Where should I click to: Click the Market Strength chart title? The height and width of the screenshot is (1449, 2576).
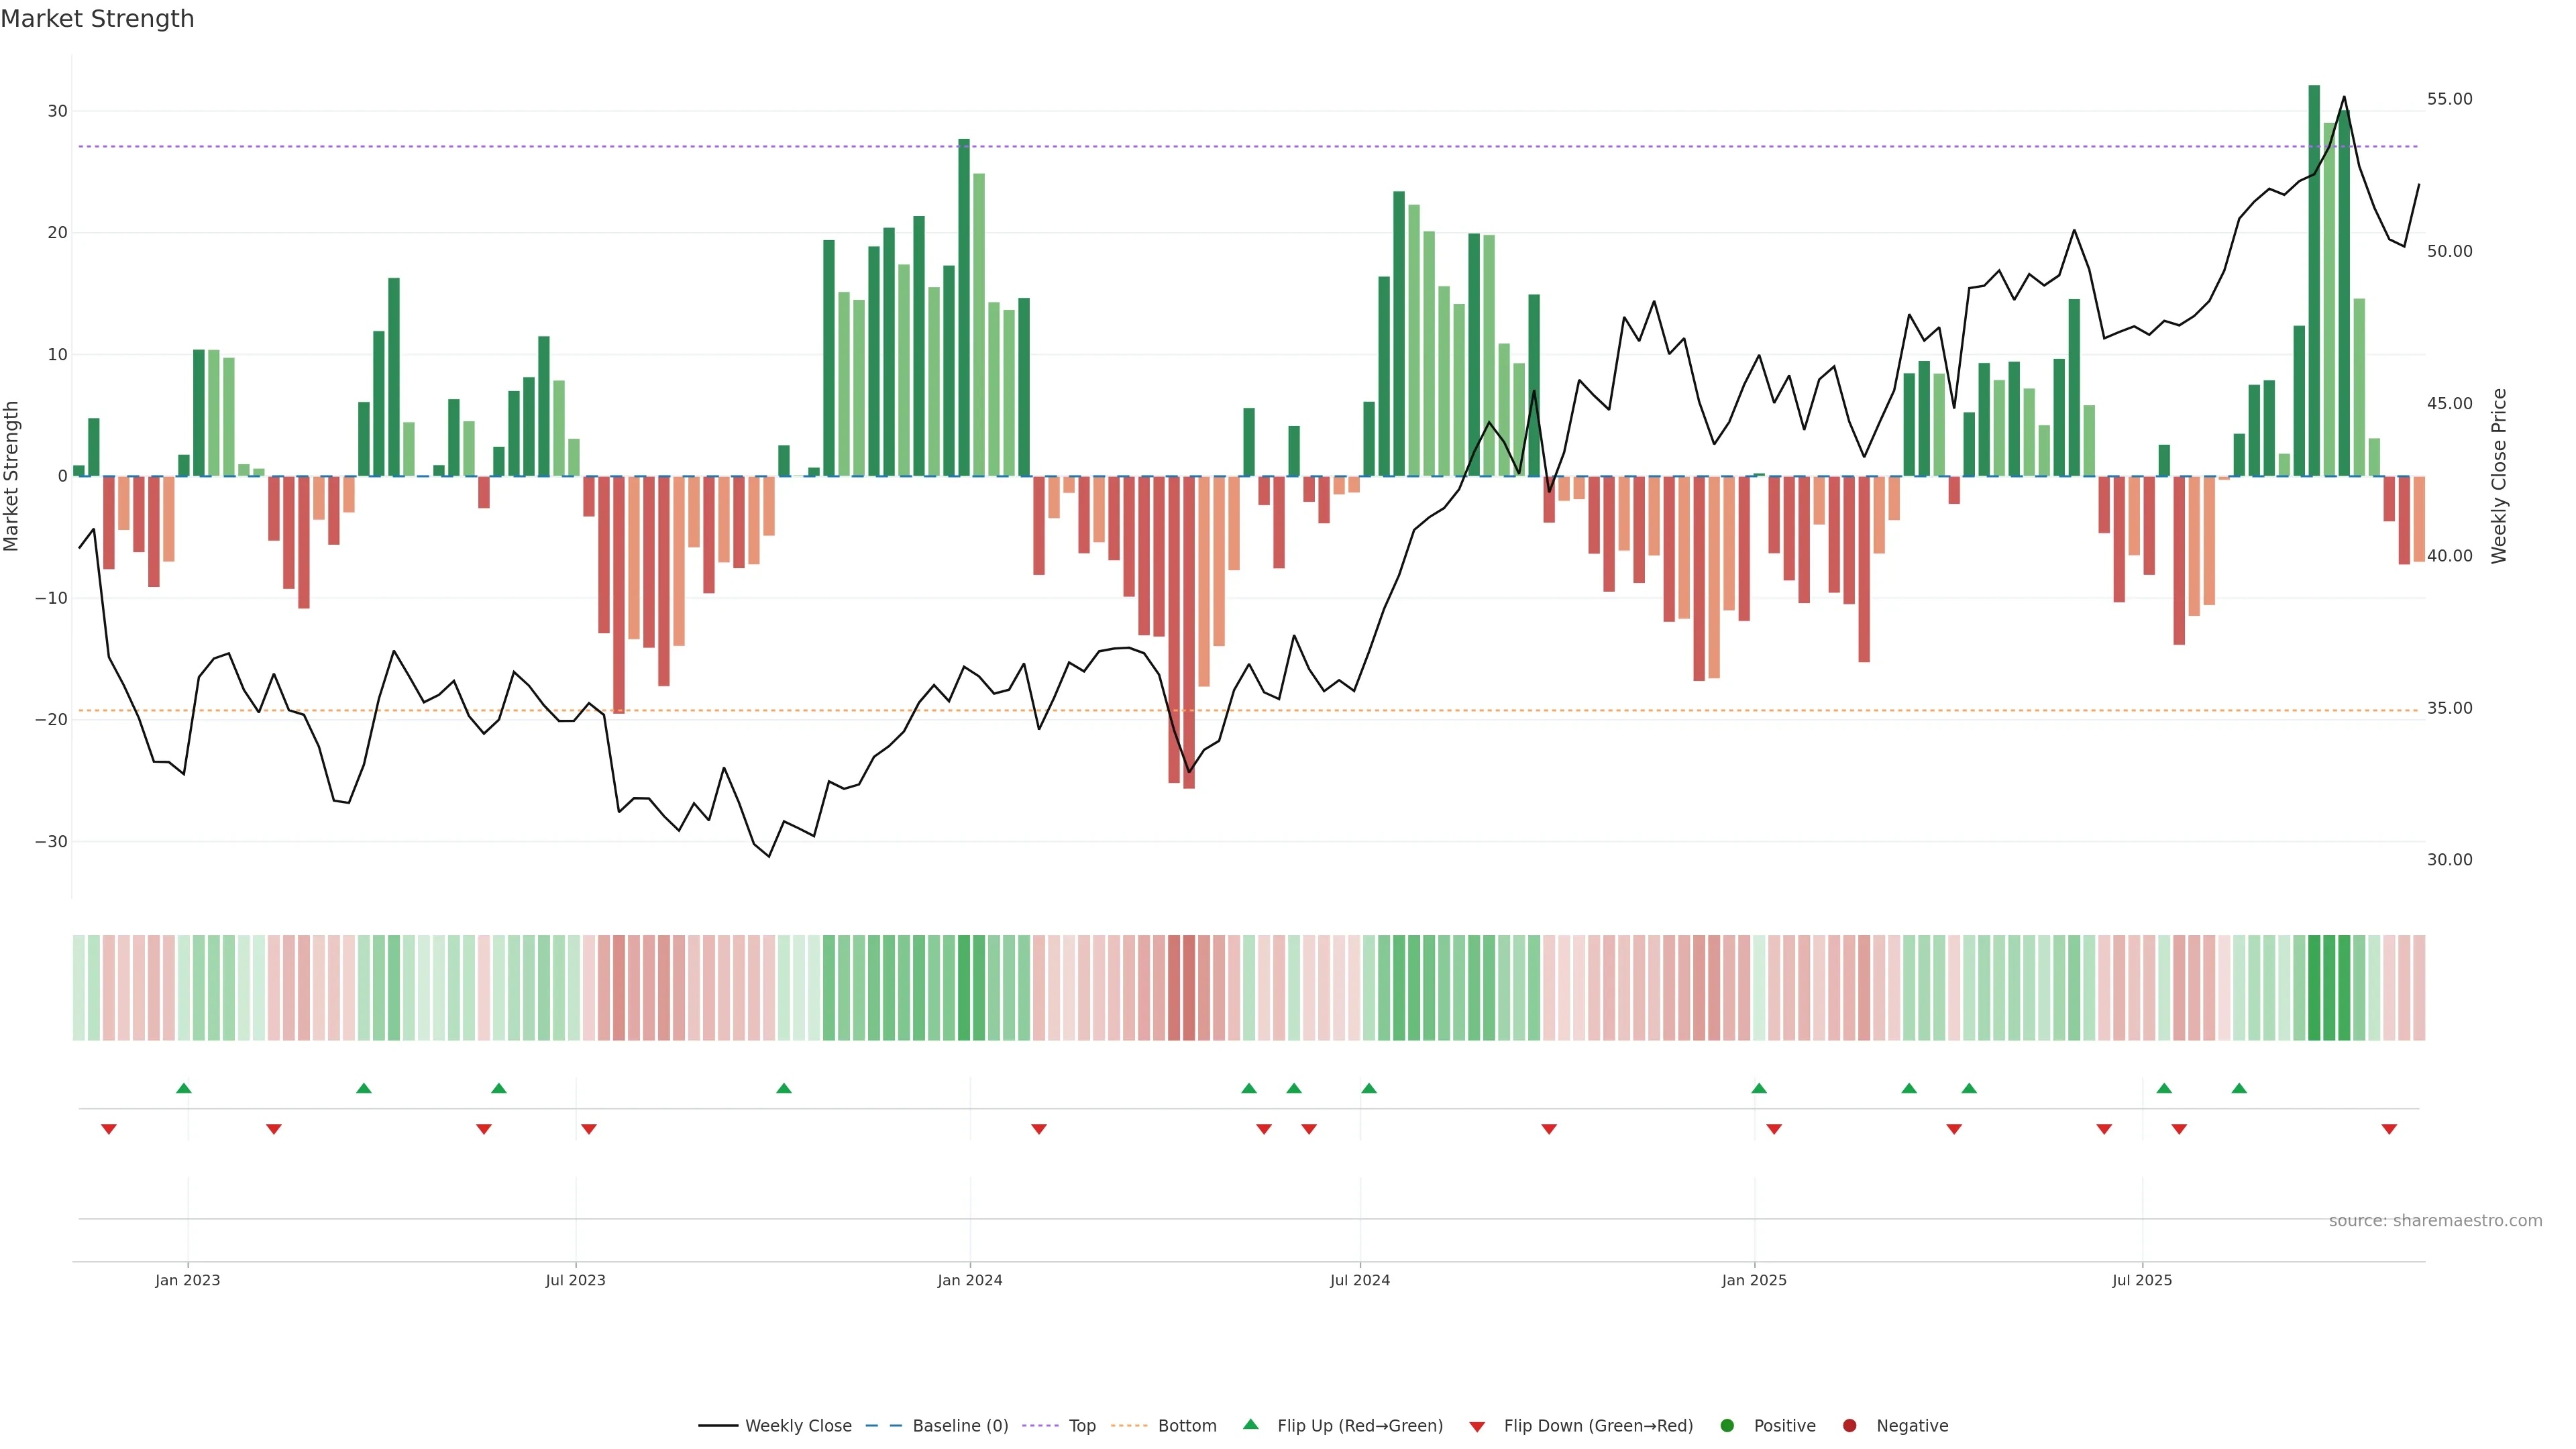point(98,19)
